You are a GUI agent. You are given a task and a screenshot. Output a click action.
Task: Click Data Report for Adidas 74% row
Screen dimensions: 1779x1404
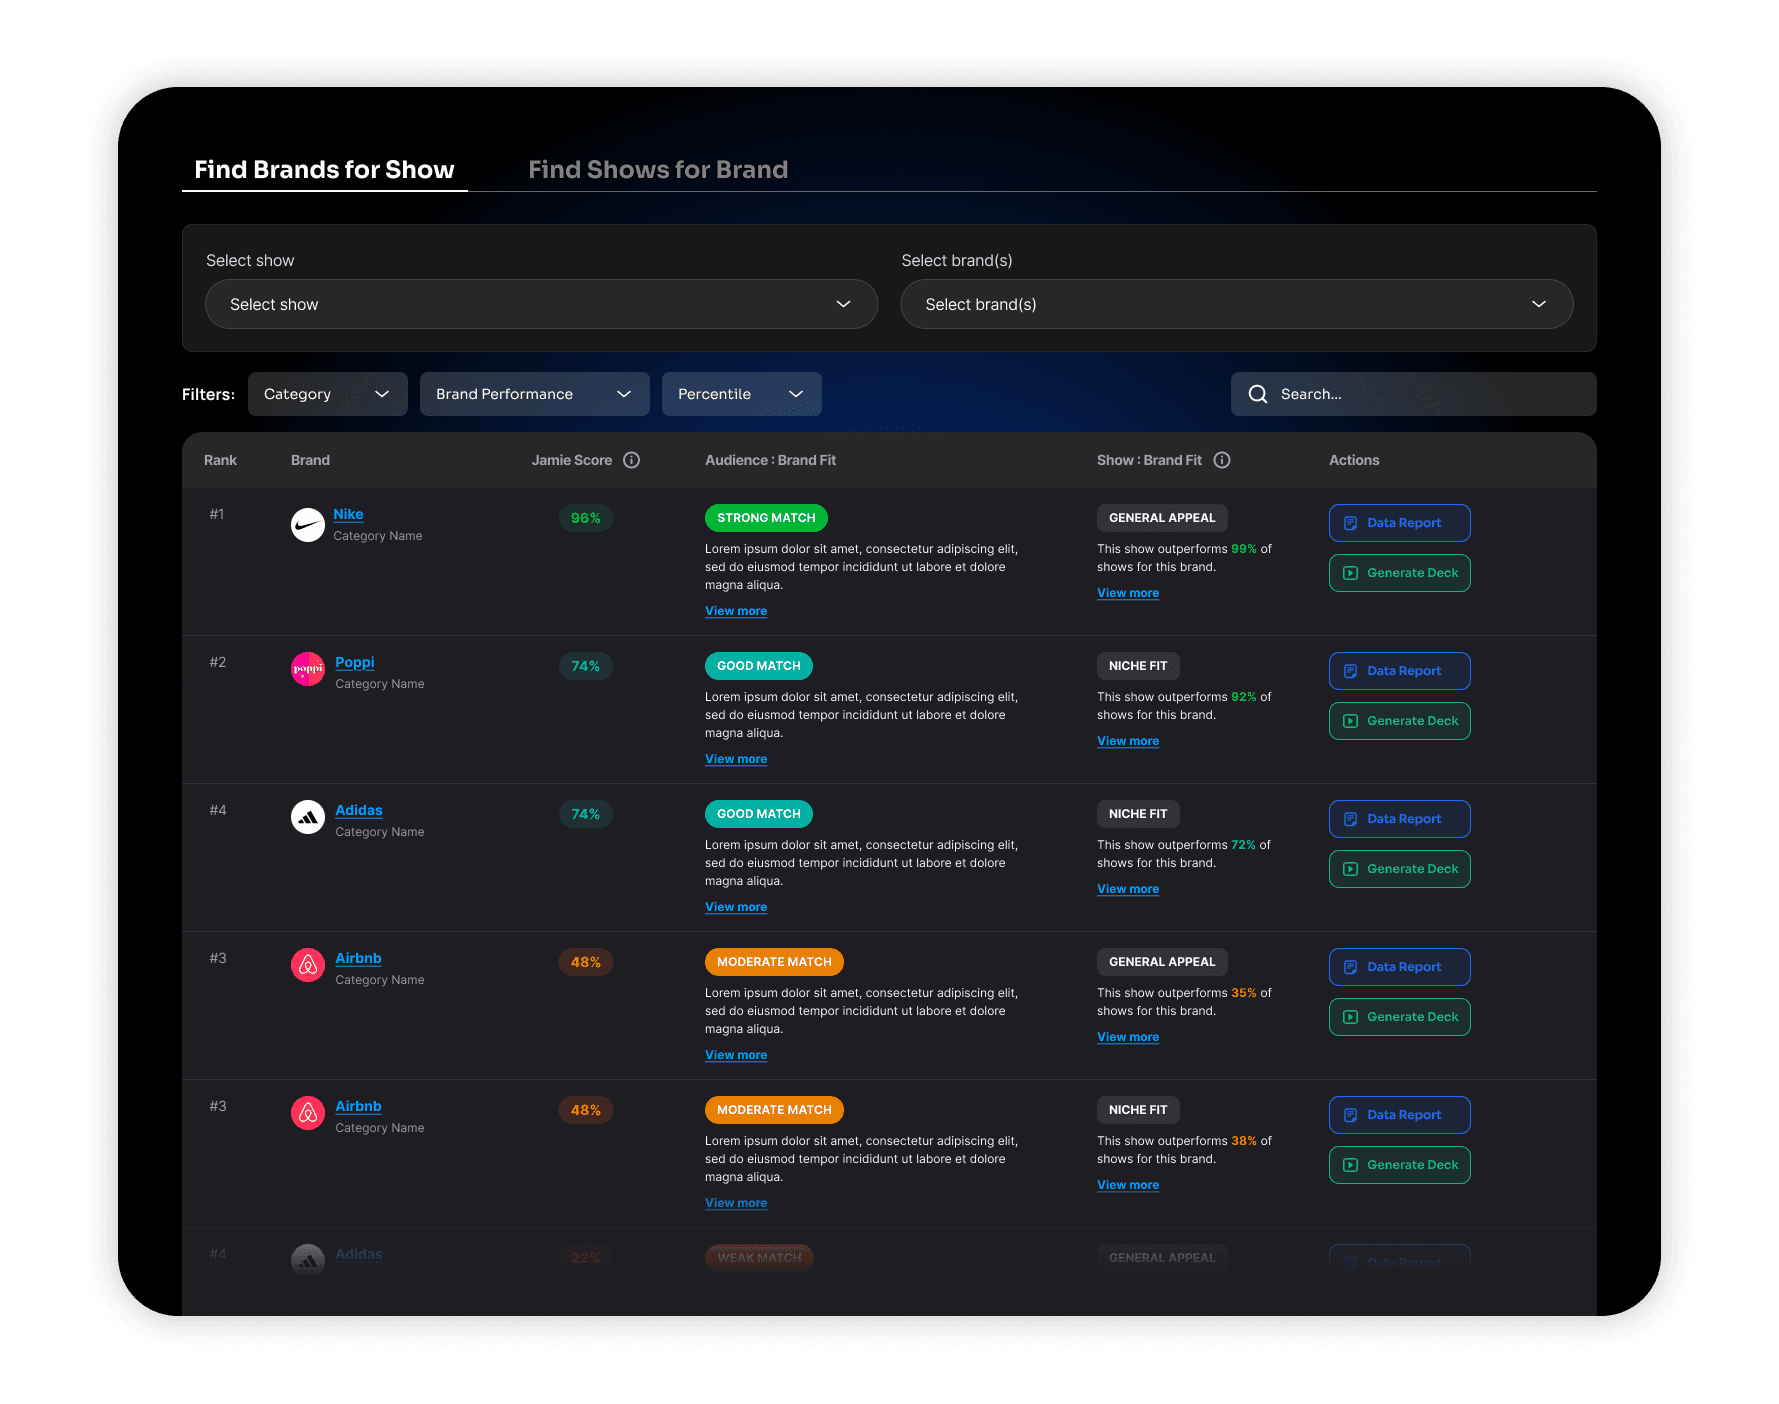pyautogui.click(x=1399, y=819)
